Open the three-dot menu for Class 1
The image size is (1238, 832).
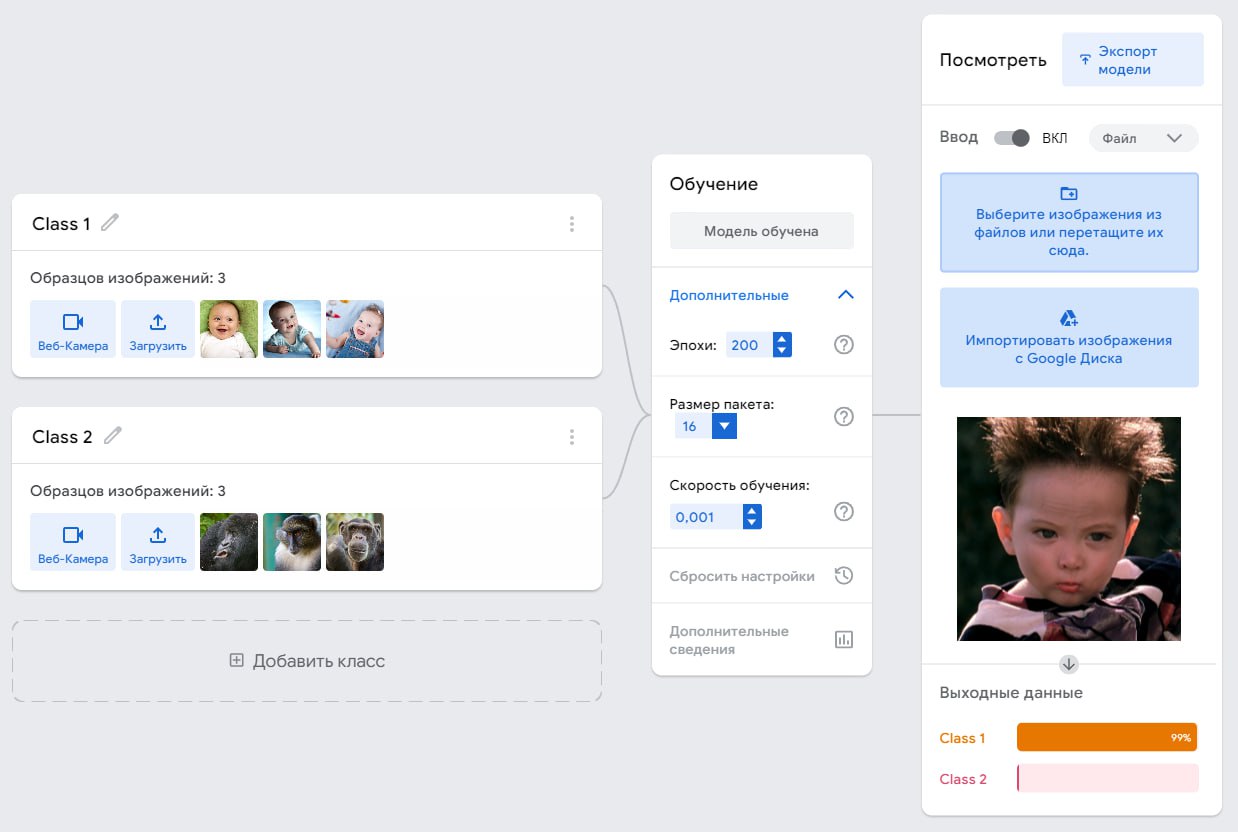[x=571, y=224]
